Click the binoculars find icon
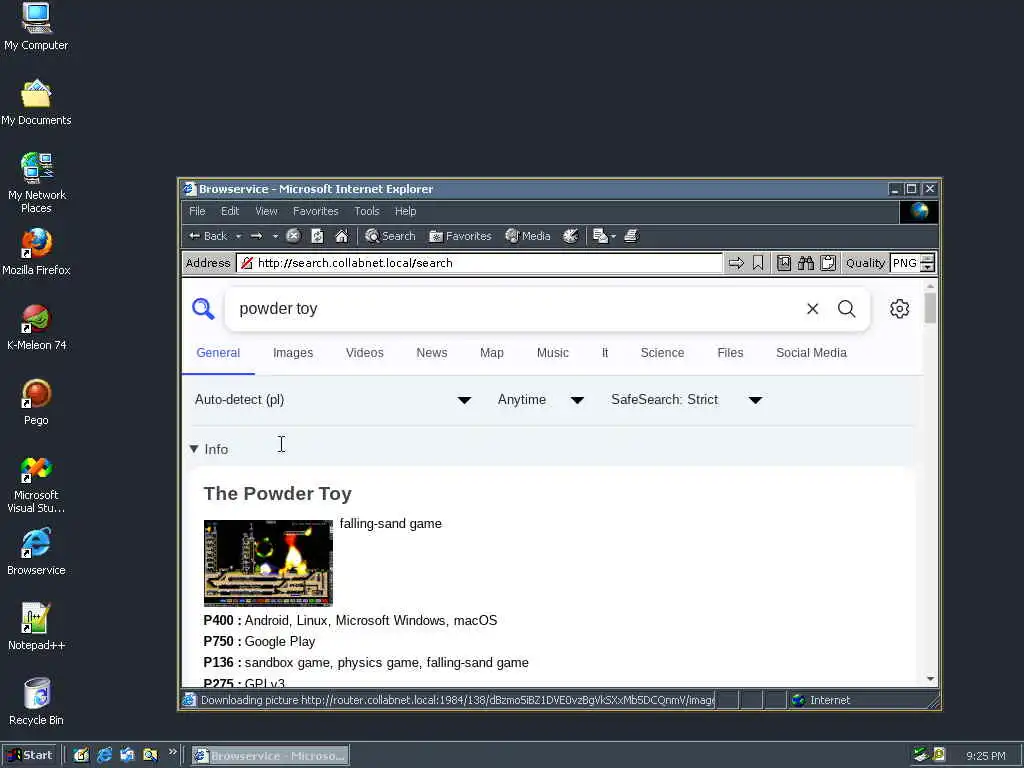The height and width of the screenshot is (768, 1024). 806,263
